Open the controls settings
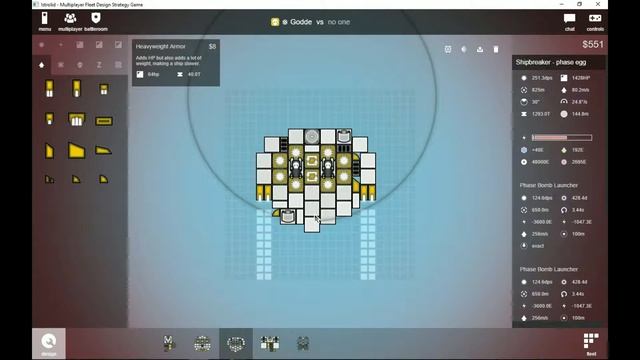 pos(595,22)
